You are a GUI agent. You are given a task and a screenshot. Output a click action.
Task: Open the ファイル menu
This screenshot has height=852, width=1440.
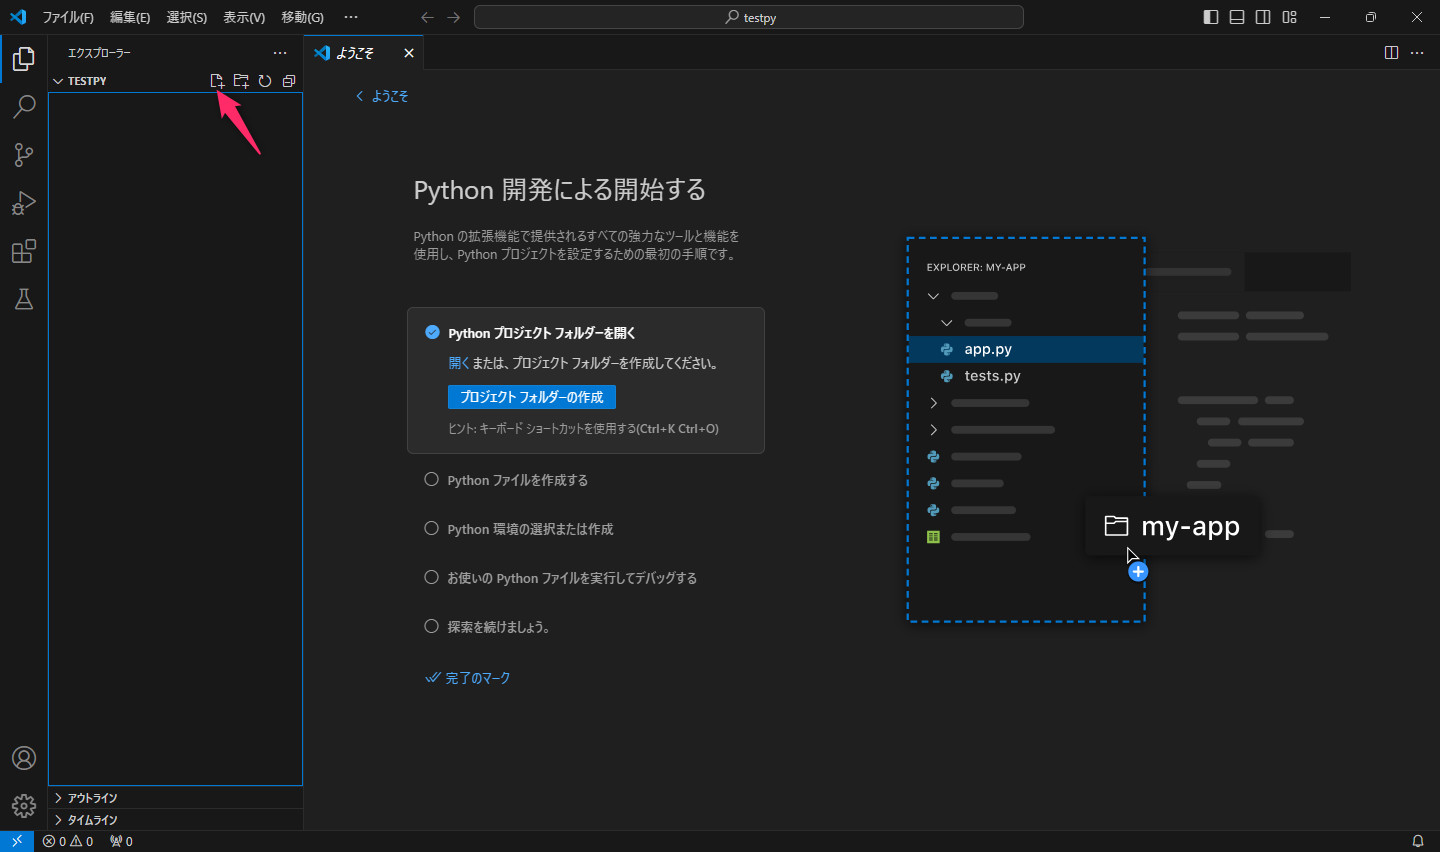(x=68, y=17)
